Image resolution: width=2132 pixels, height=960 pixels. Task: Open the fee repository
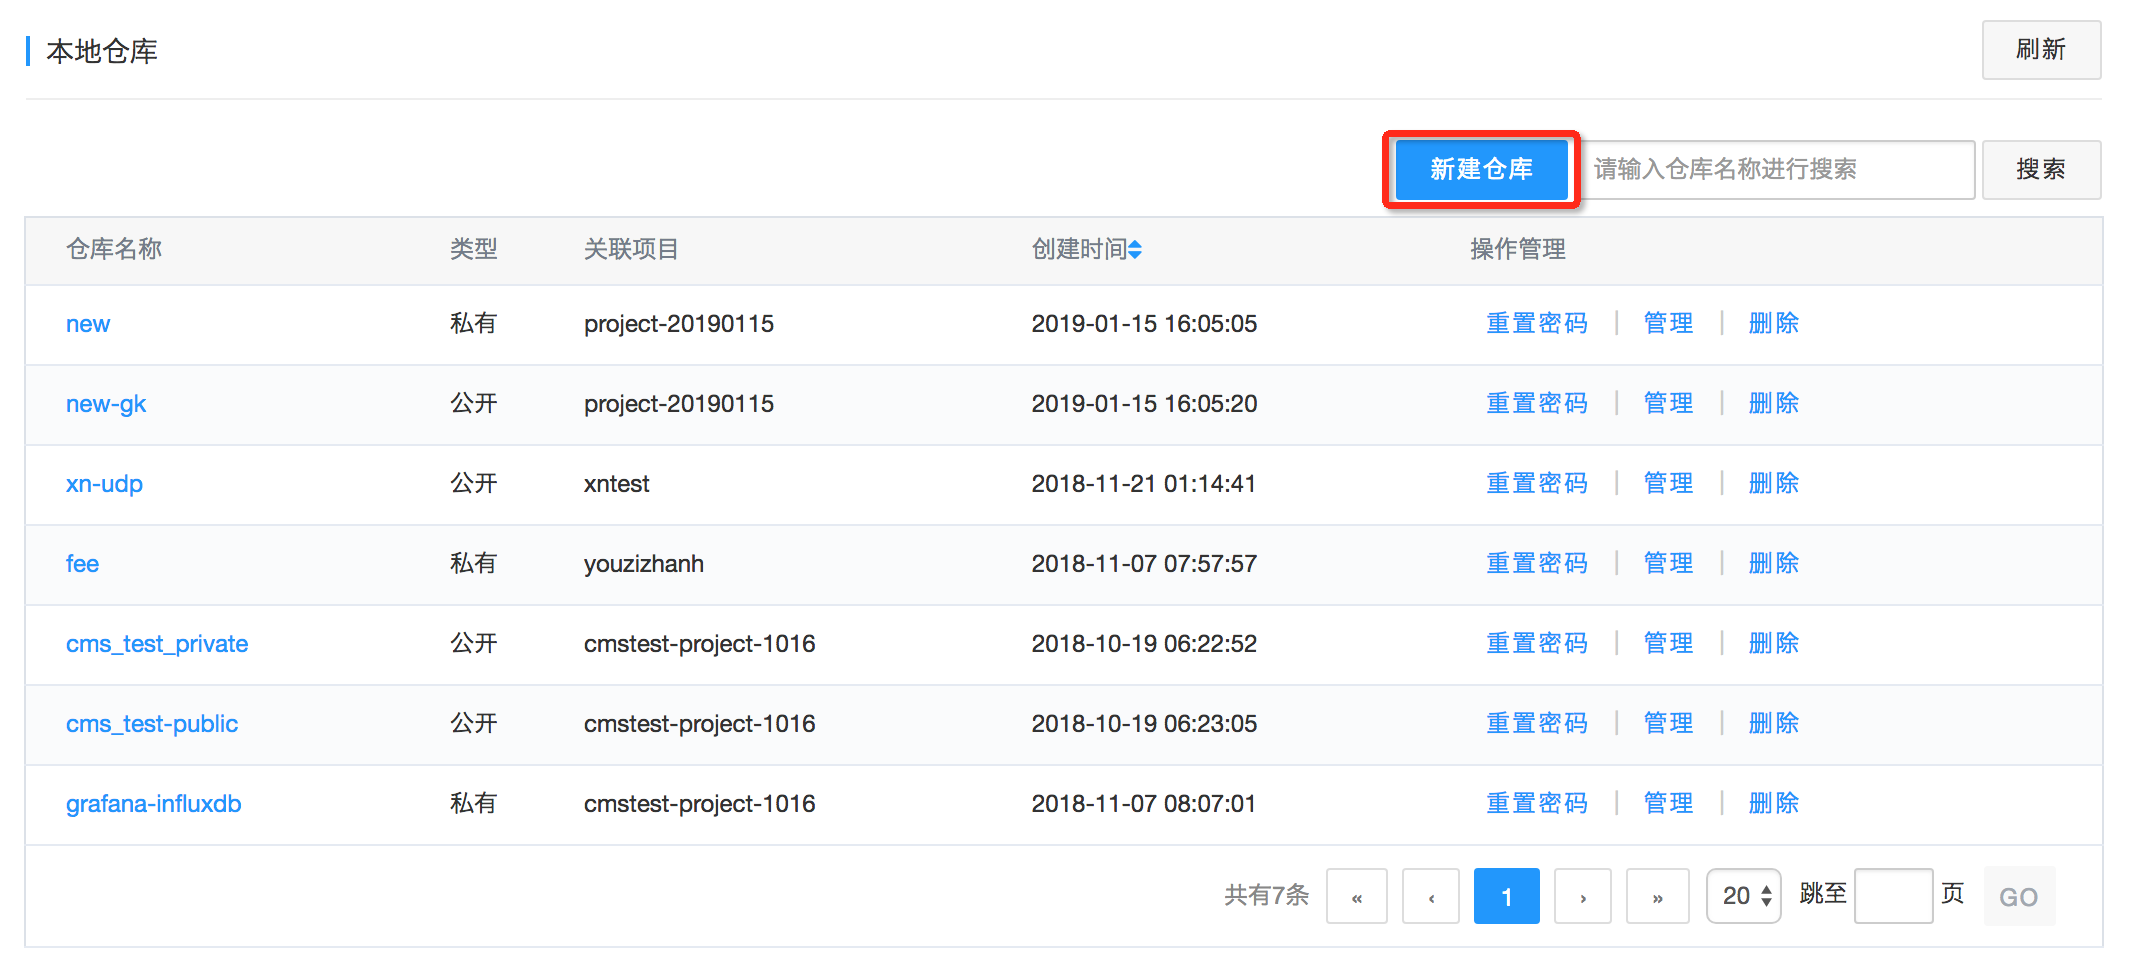click(82, 563)
